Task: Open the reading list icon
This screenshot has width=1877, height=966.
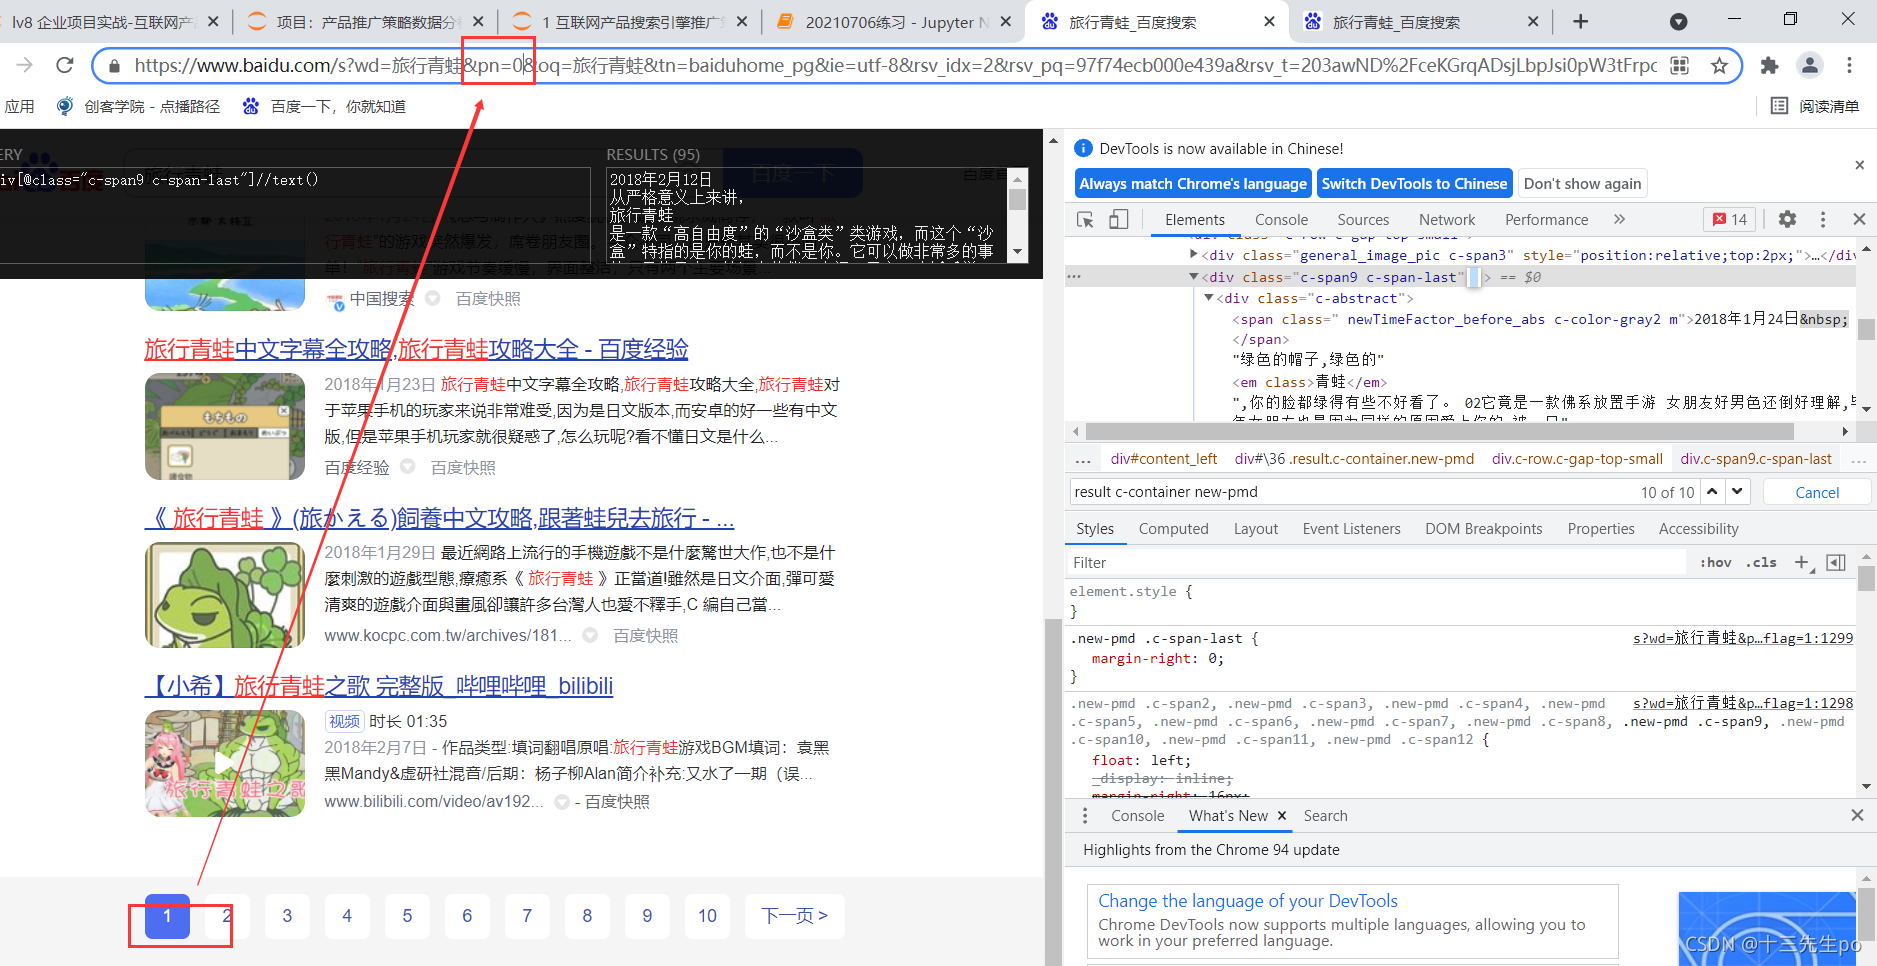Action: pyautogui.click(x=1779, y=106)
